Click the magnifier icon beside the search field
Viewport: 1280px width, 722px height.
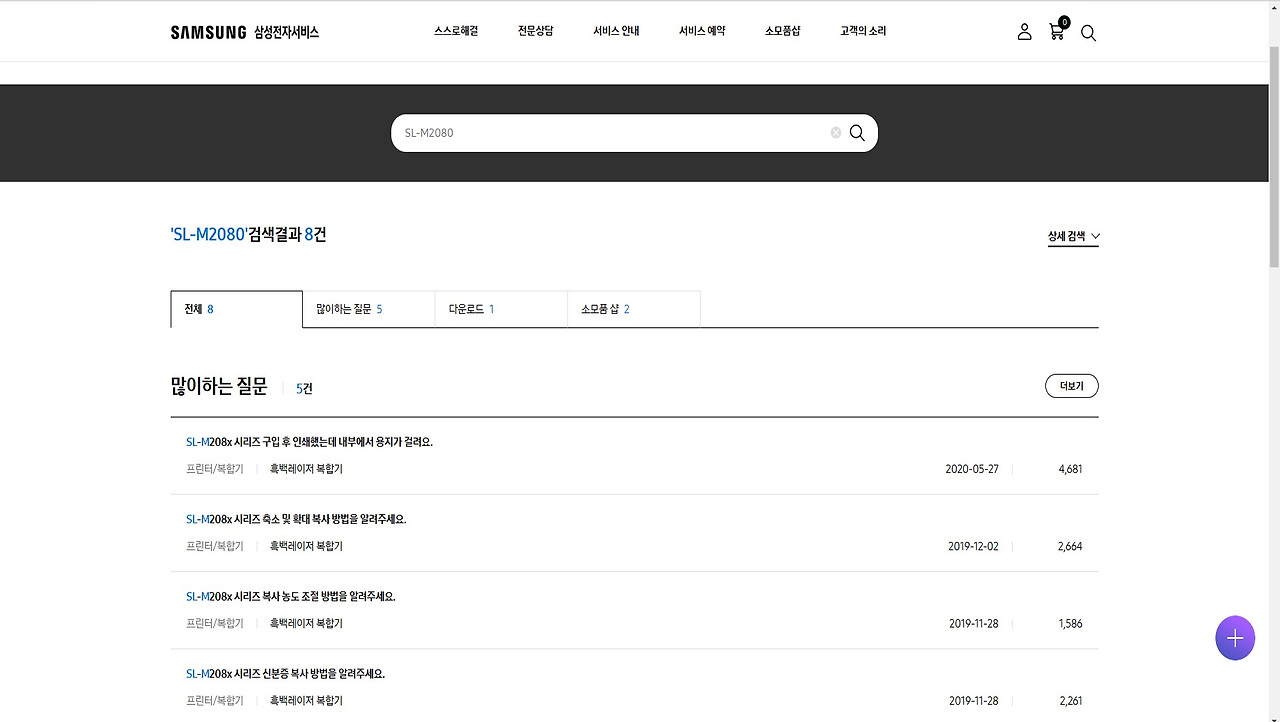pos(856,132)
